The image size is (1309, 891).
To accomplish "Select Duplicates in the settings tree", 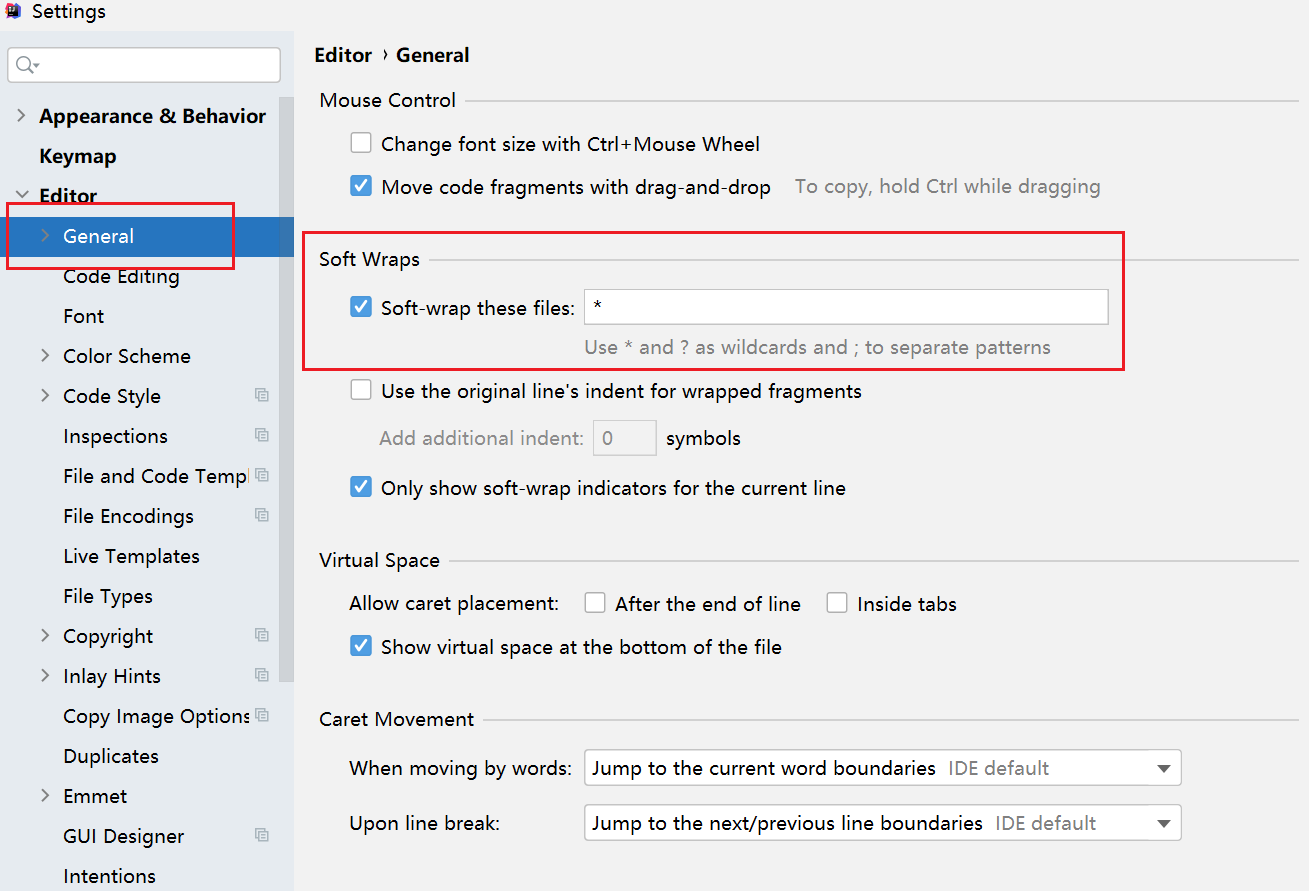I will click(111, 756).
